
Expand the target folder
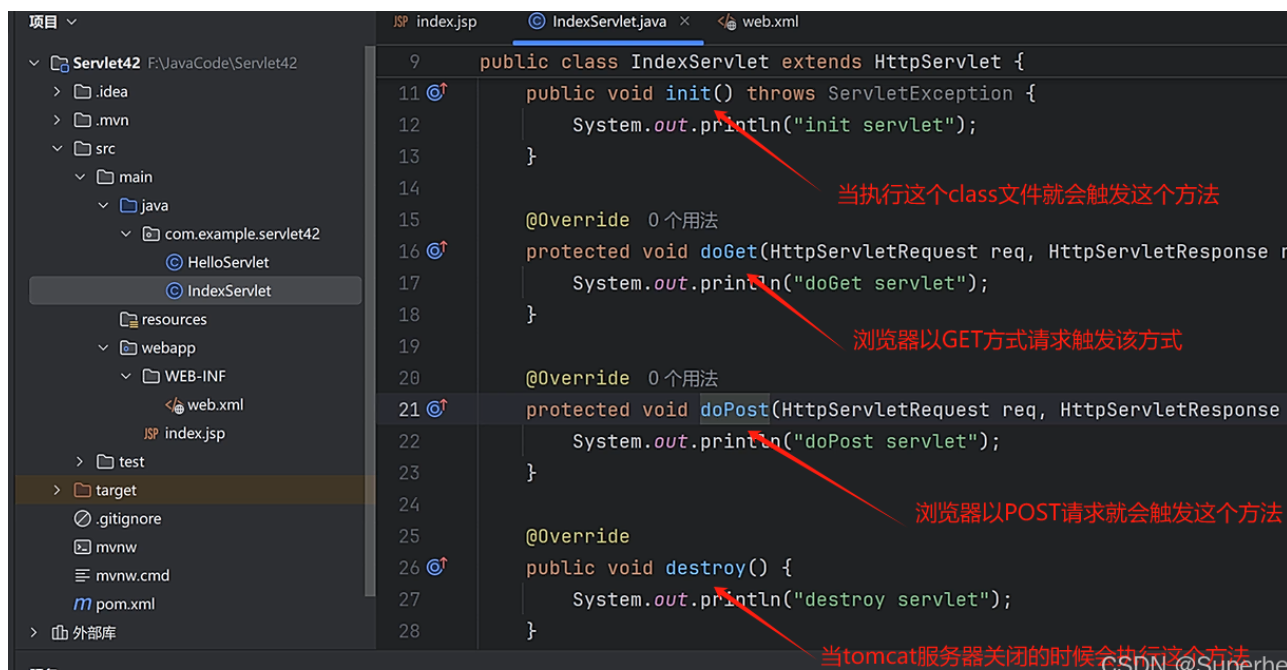[x=57, y=490]
